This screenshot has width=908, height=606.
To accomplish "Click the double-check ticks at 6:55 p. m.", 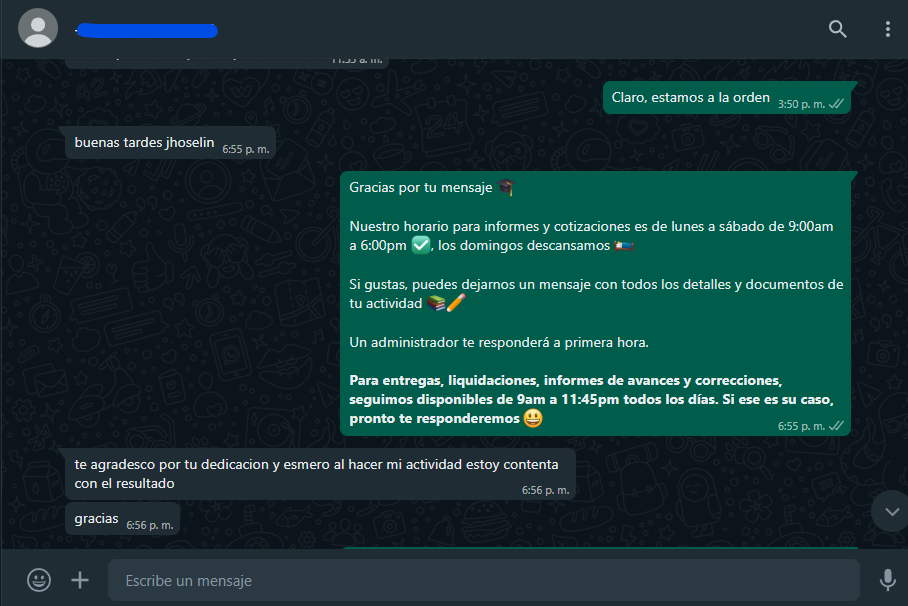I will (x=836, y=426).
